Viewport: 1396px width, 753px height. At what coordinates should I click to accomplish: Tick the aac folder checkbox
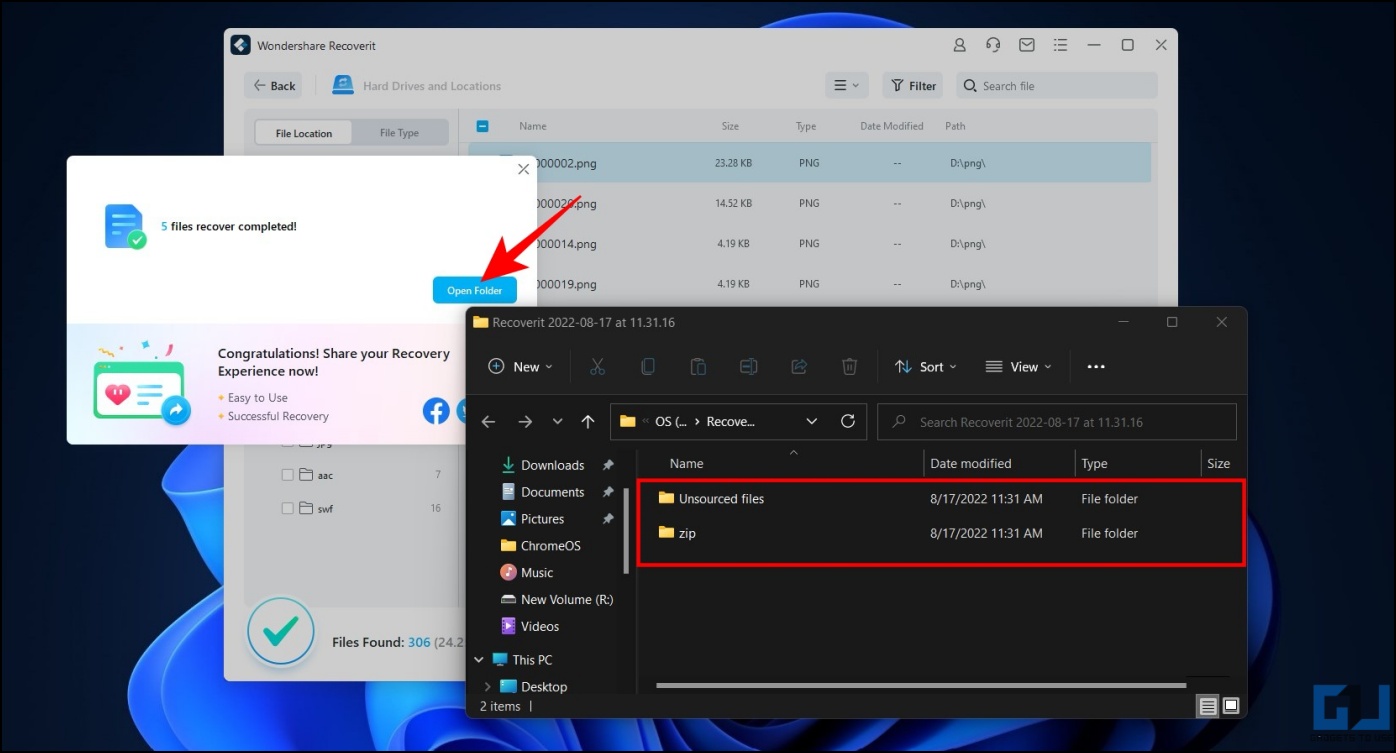click(288, 475)
